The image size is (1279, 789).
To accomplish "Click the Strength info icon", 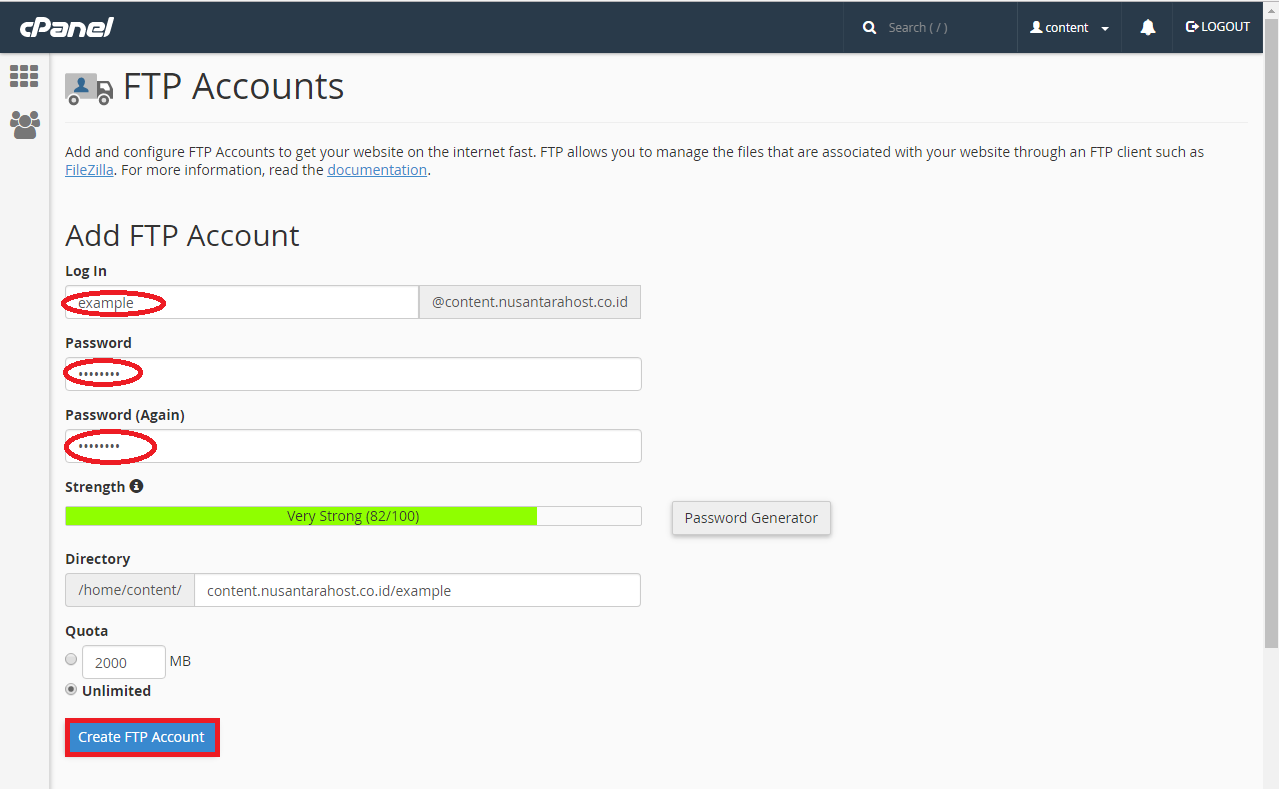I will (136, 486).
